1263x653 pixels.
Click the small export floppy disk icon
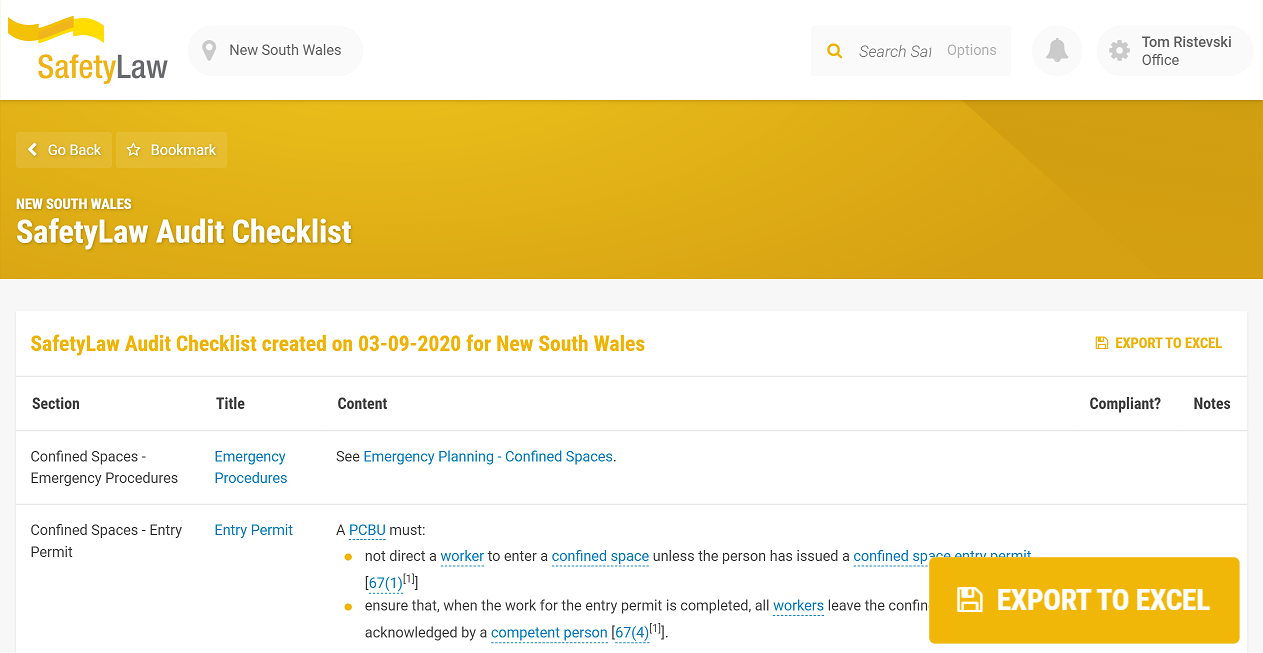(x=1101, y=343)
